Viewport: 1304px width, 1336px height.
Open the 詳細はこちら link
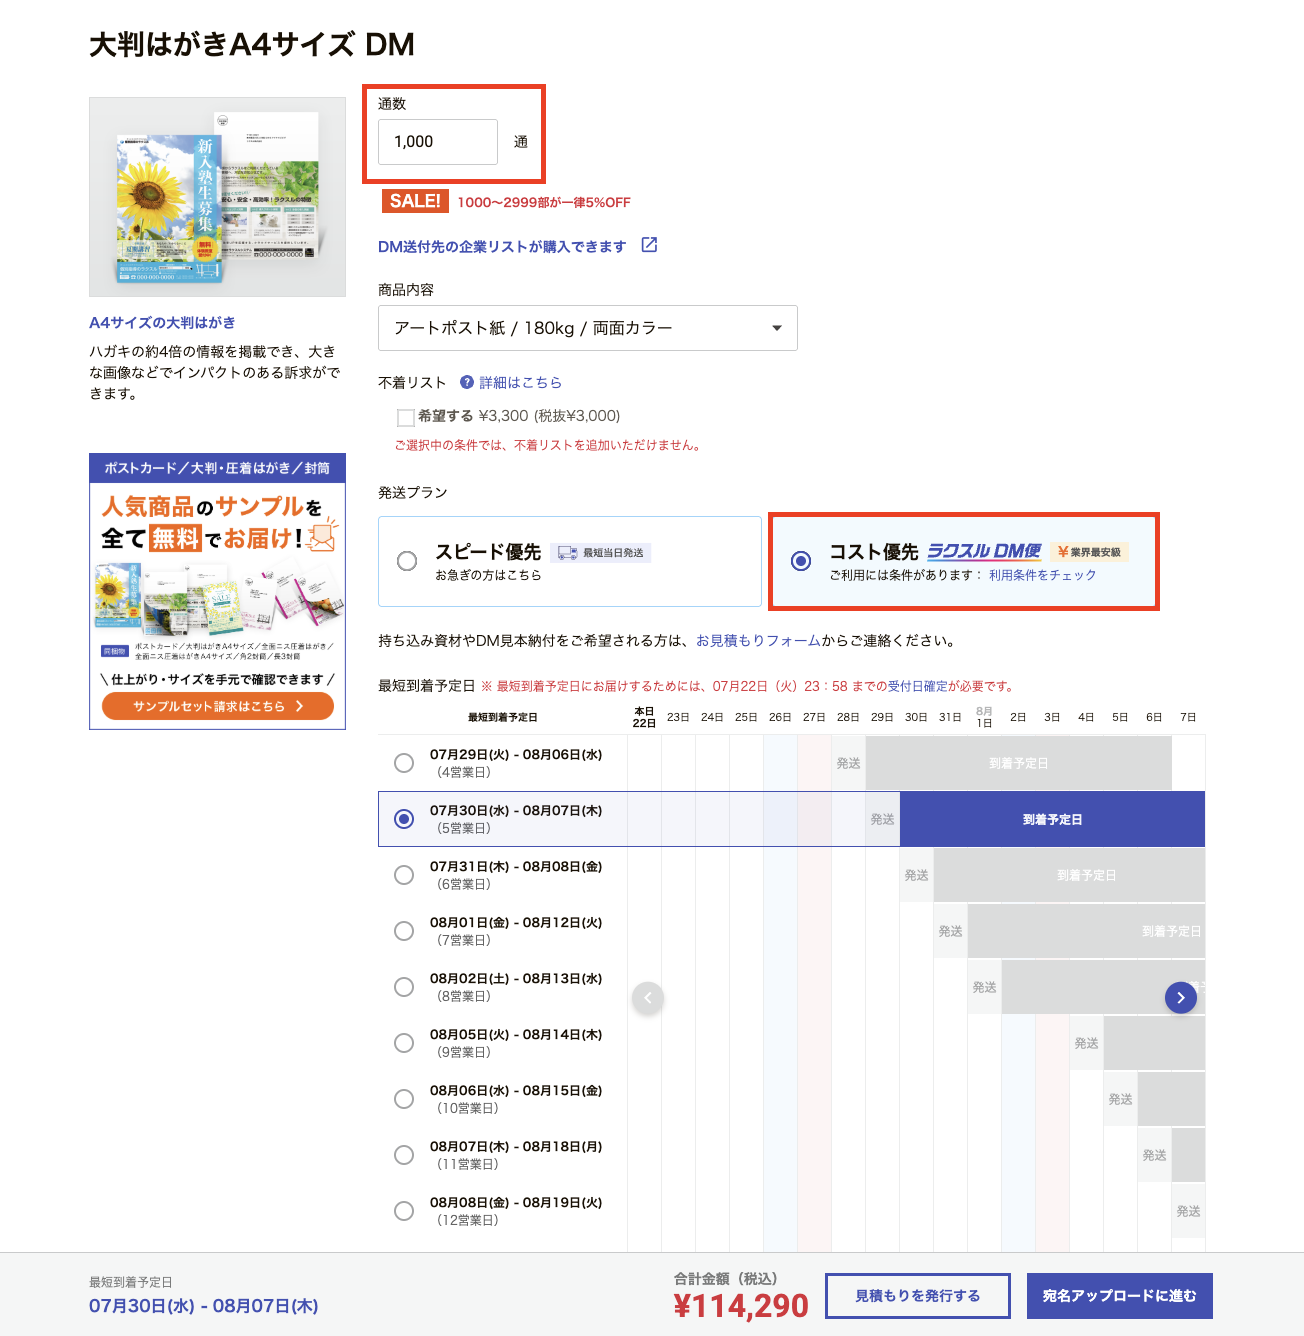(x=521, y=382)
